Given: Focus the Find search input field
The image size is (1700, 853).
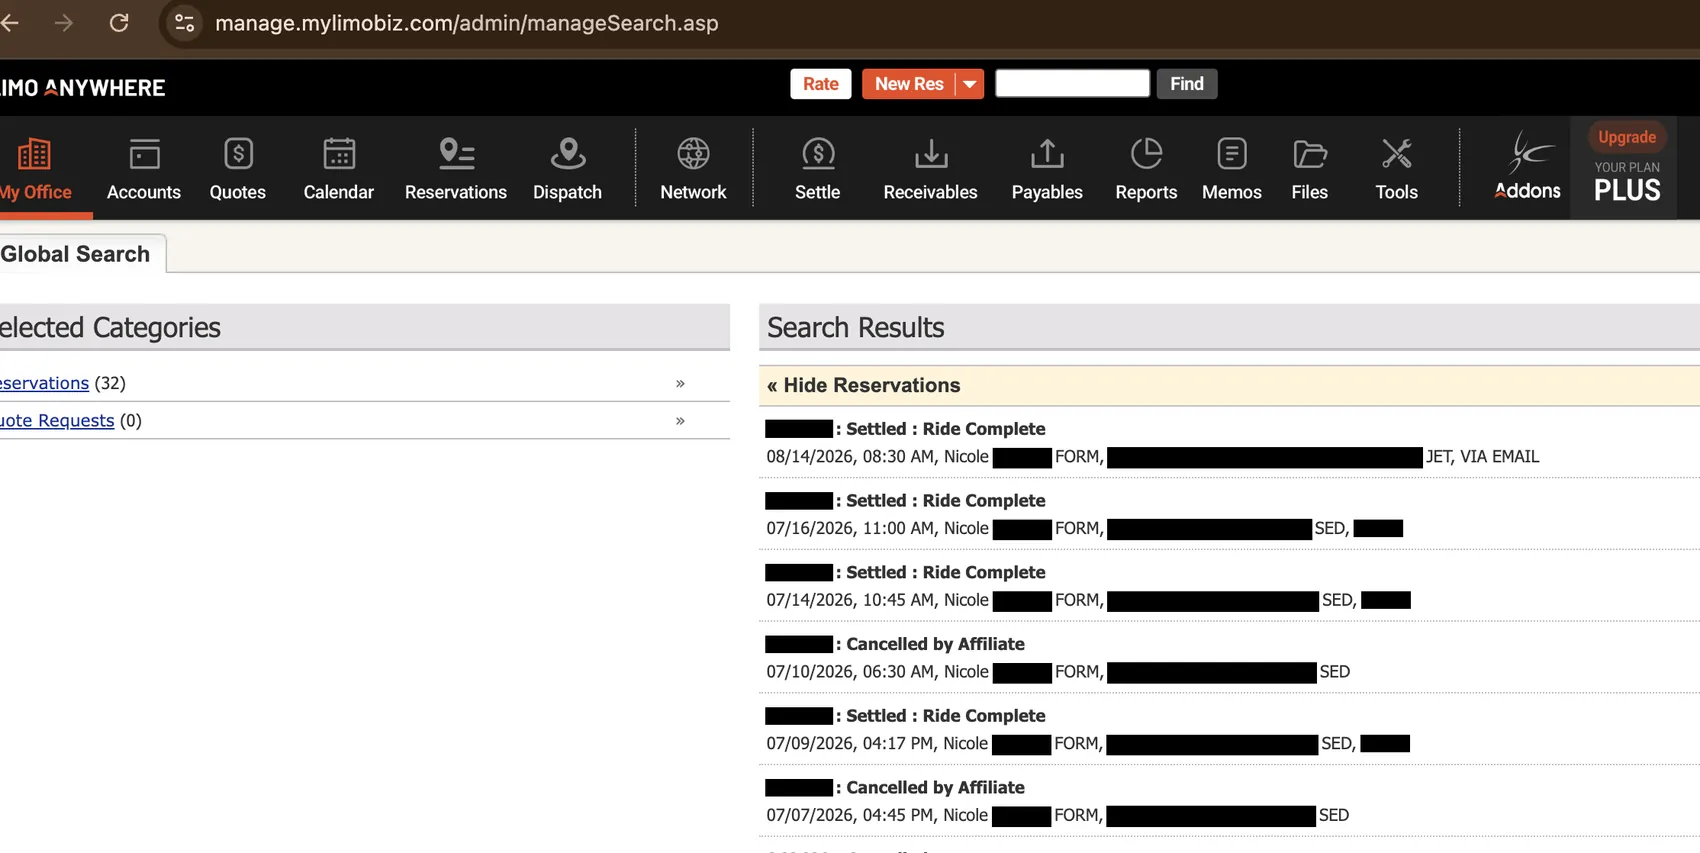Looking at the screenshot, I should [1073, 83].
